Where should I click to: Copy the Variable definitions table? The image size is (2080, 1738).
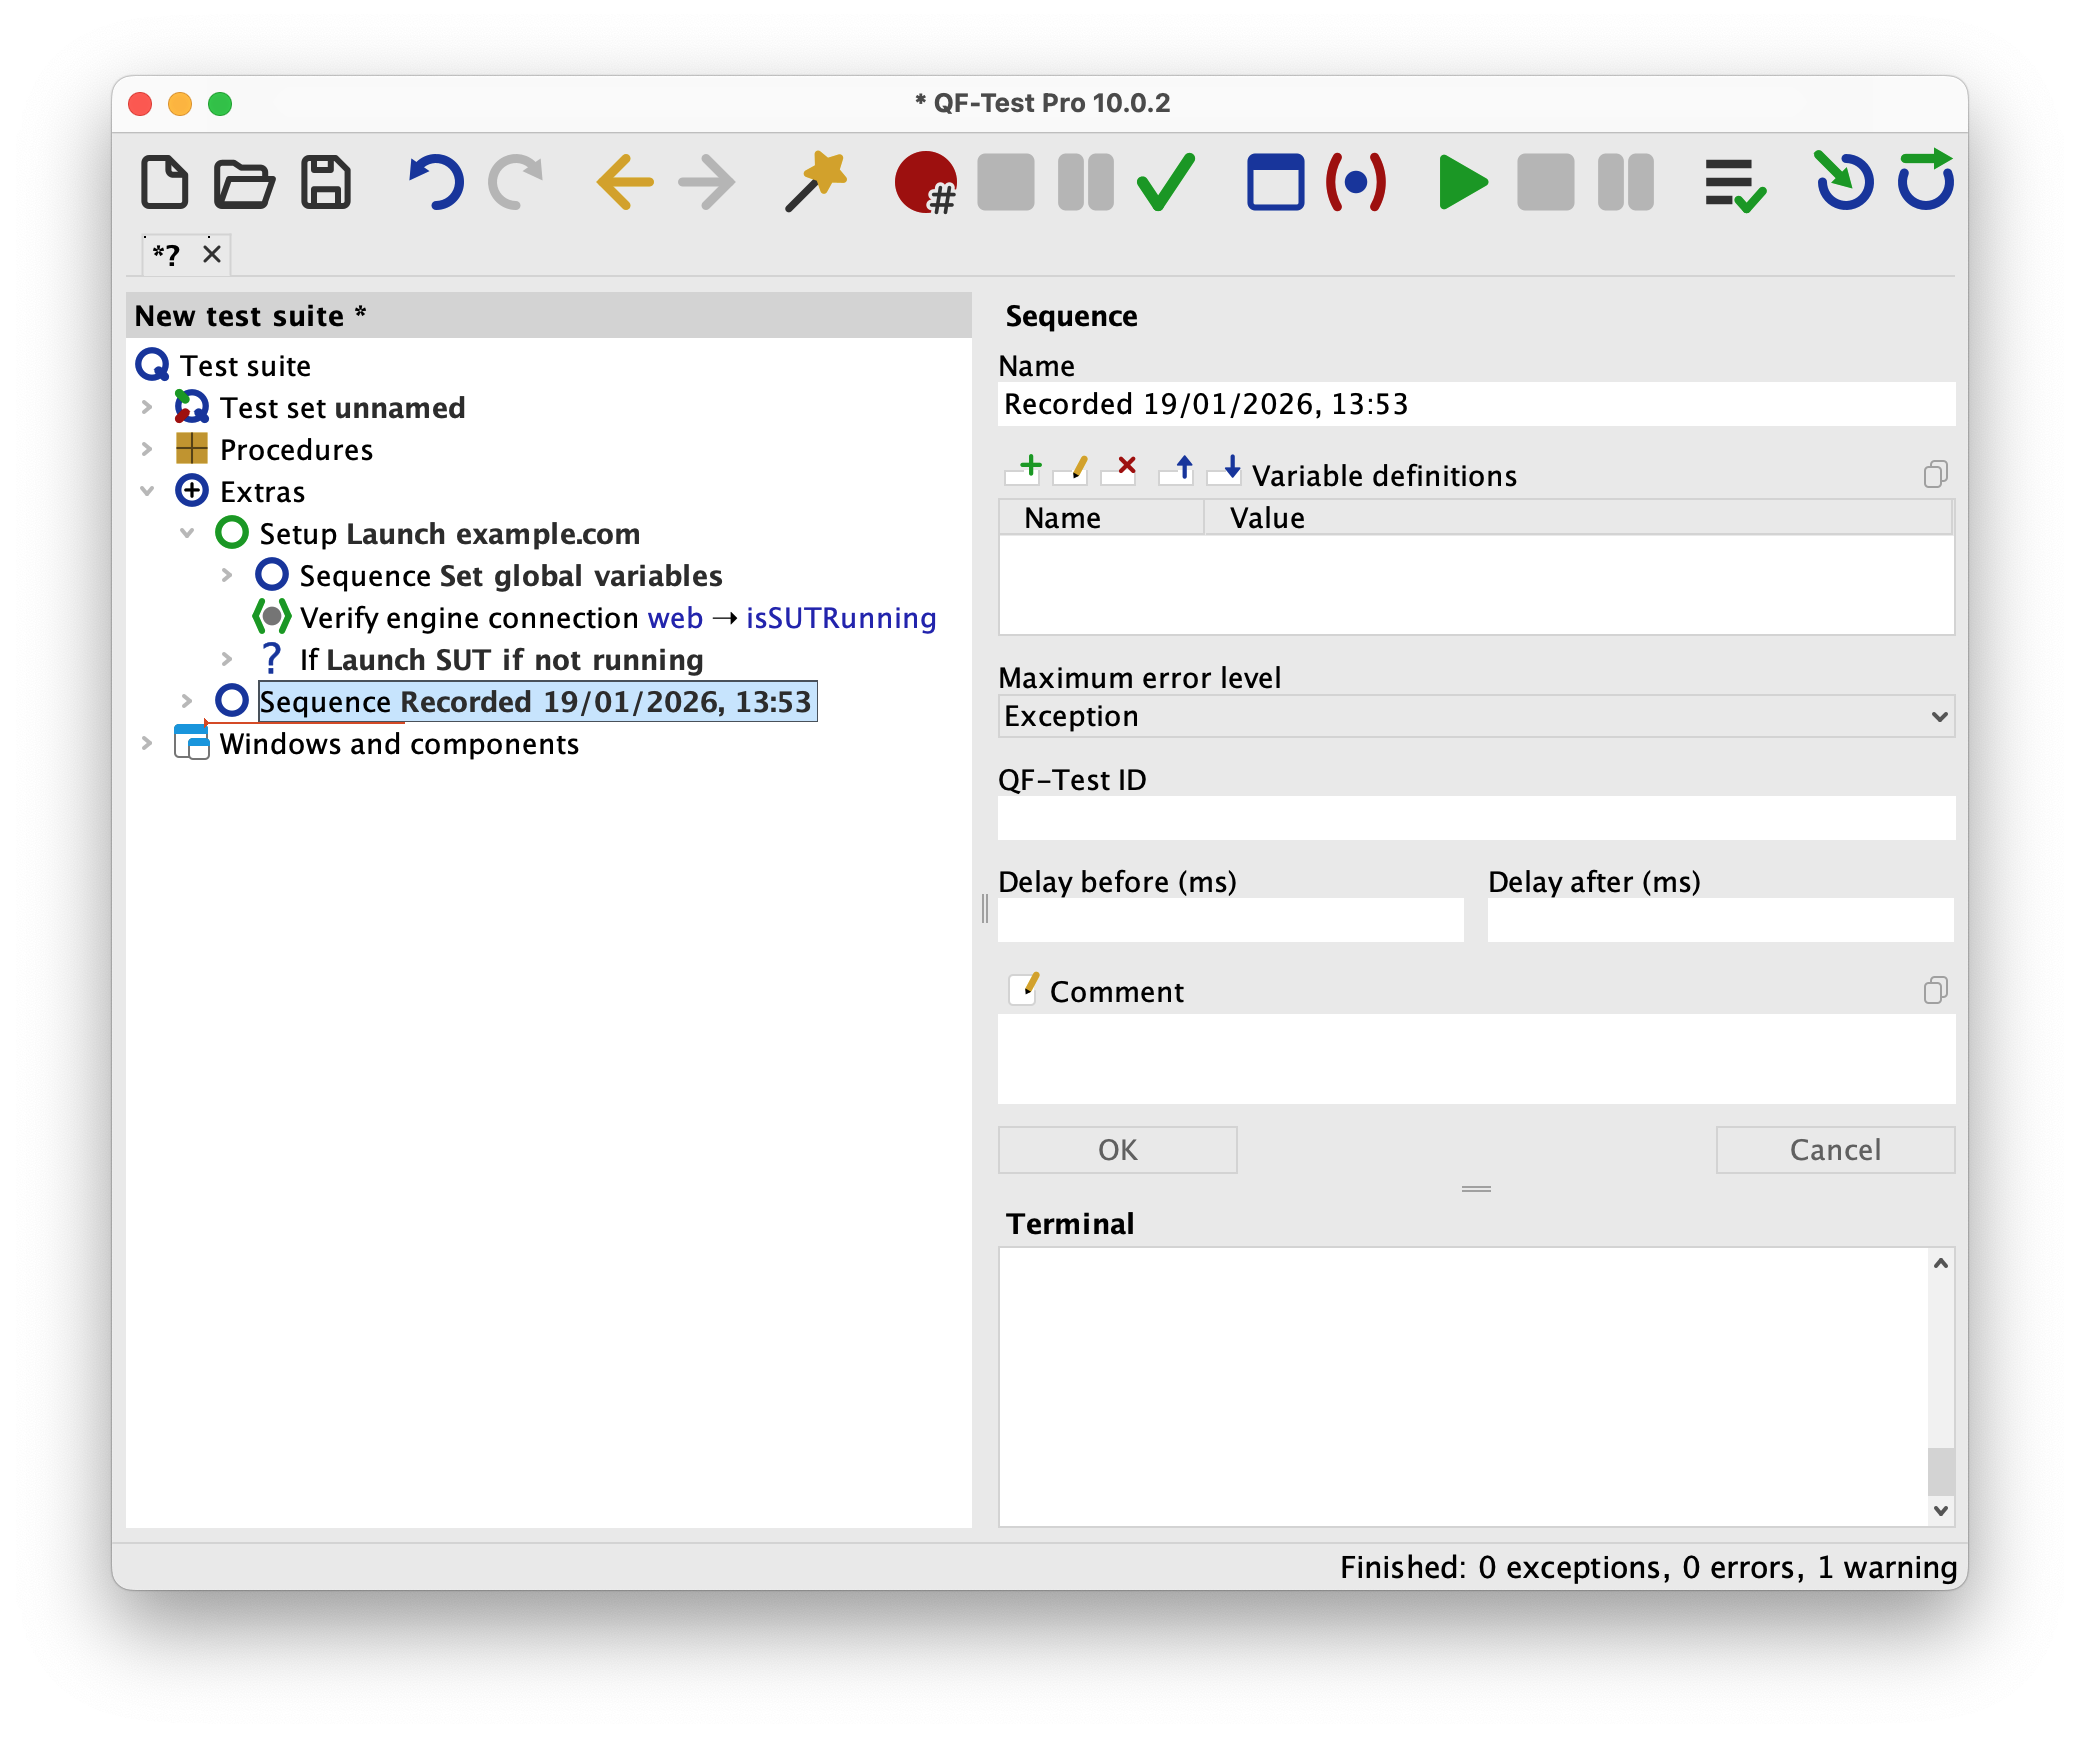[x=1937, y=475]
